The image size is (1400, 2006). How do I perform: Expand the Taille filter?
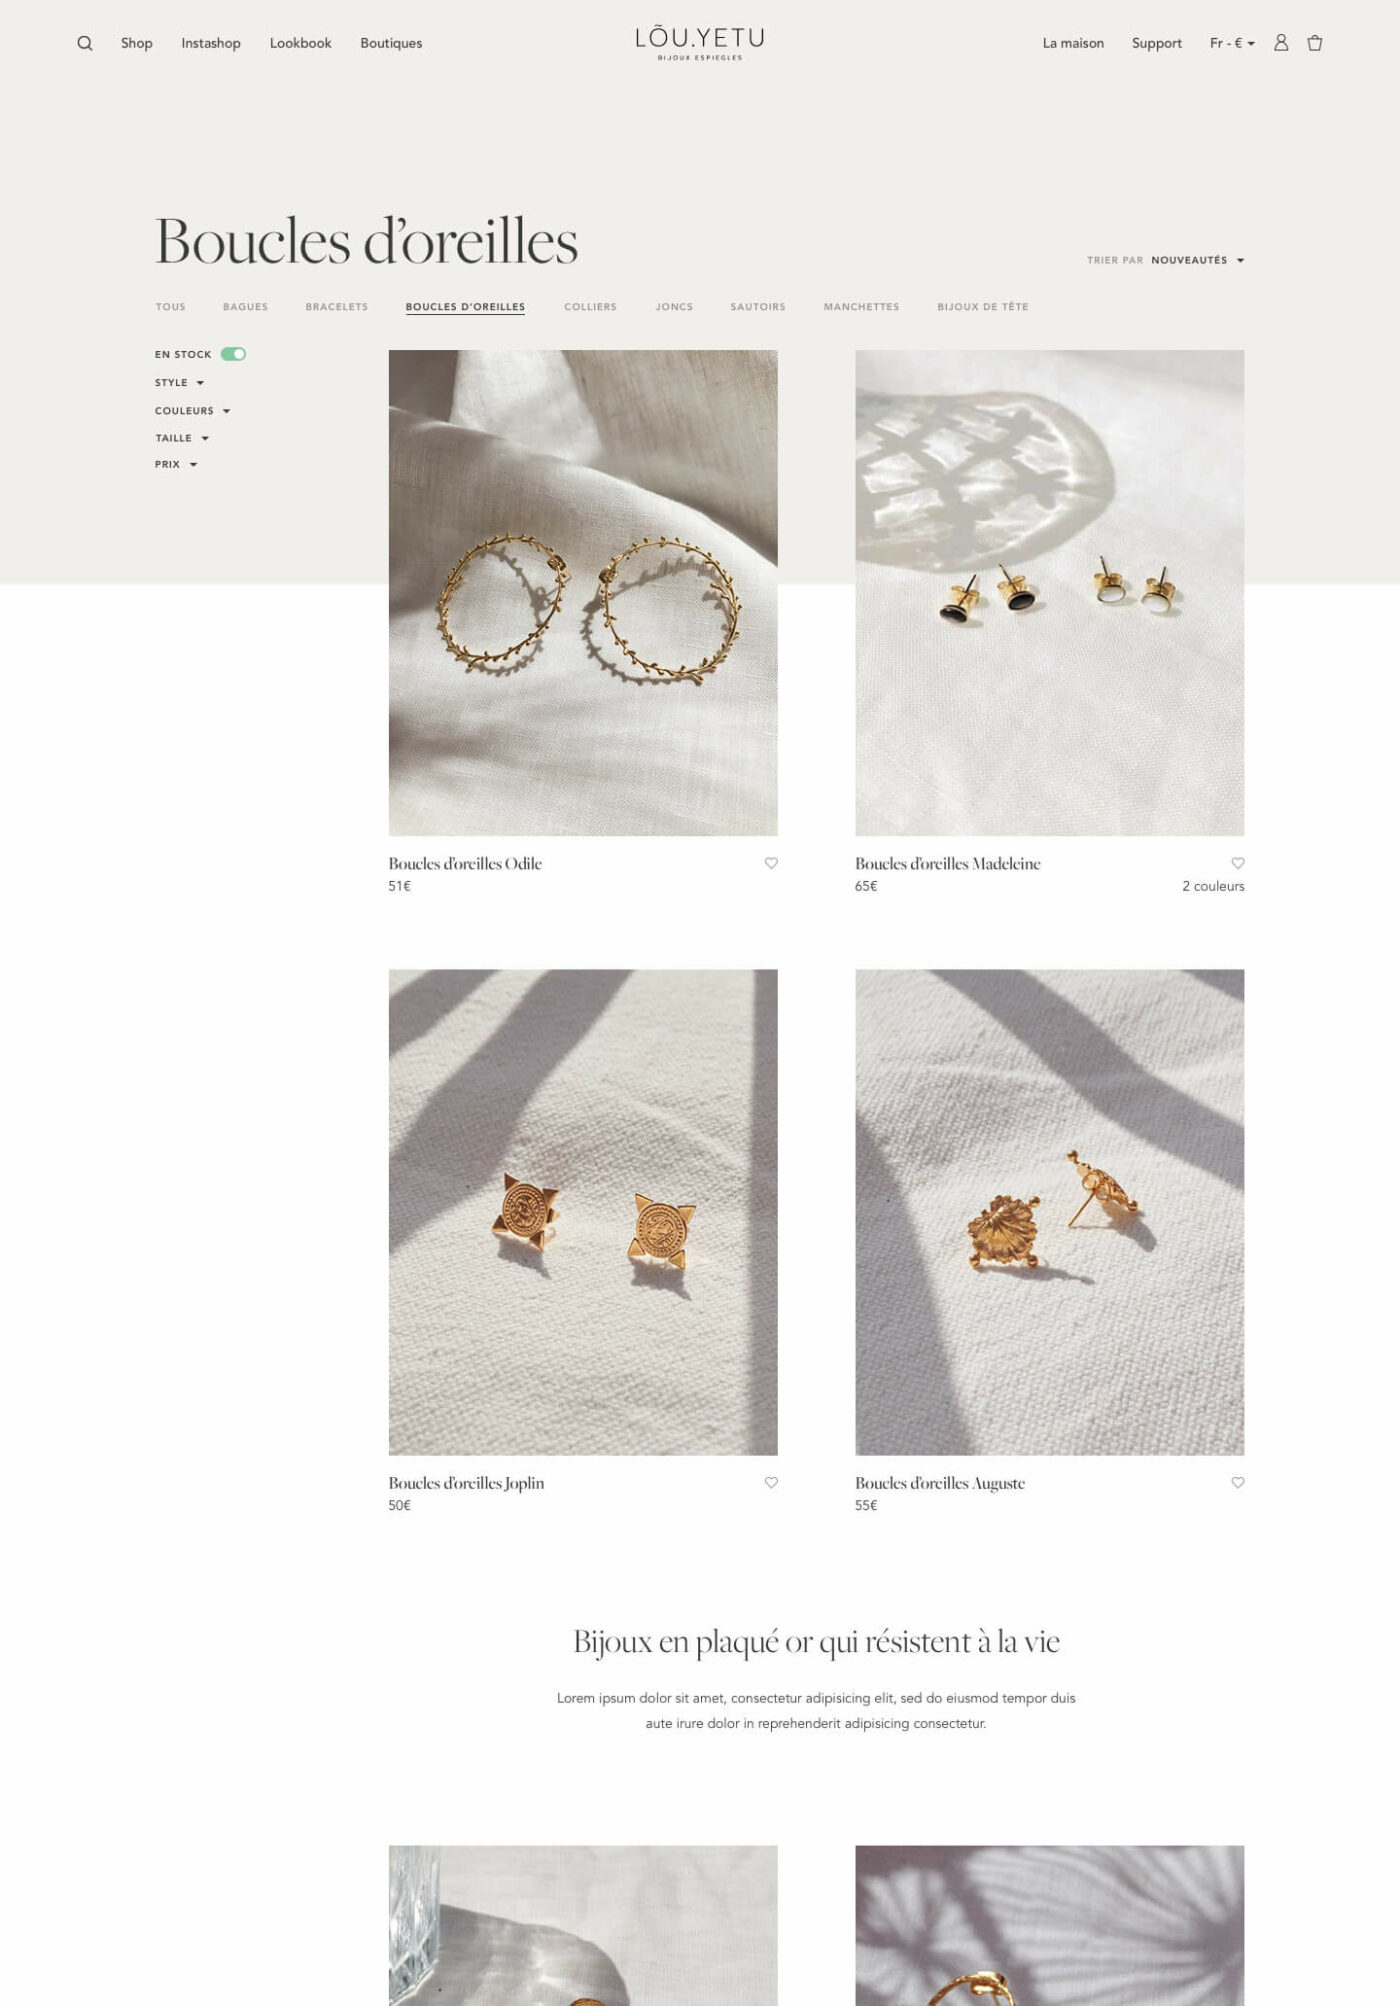(x=182, y=438)
